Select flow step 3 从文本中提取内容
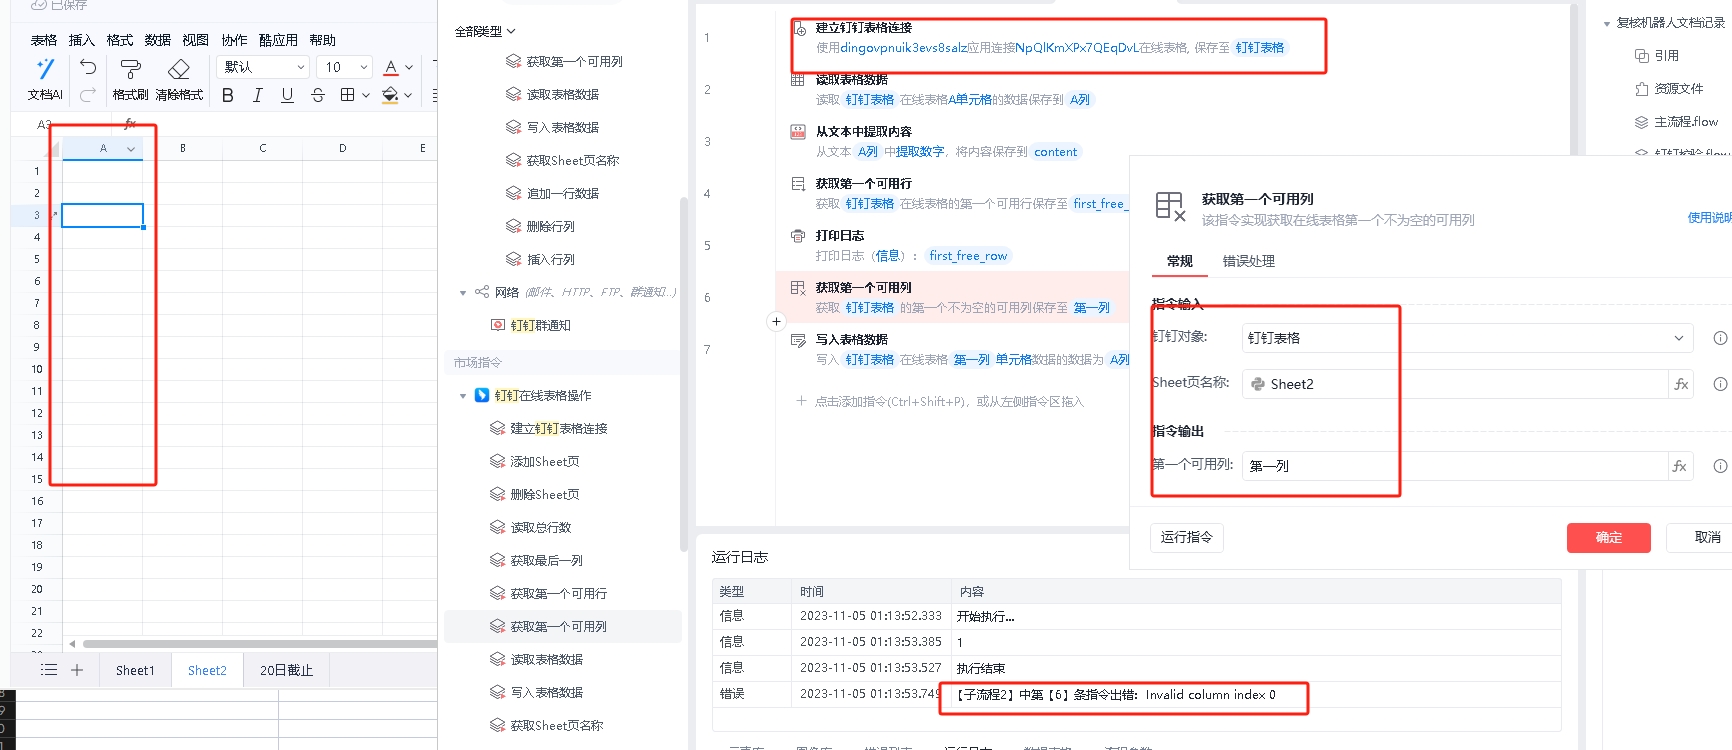Screen dimensions: 1732x750 tap(952, 142)
